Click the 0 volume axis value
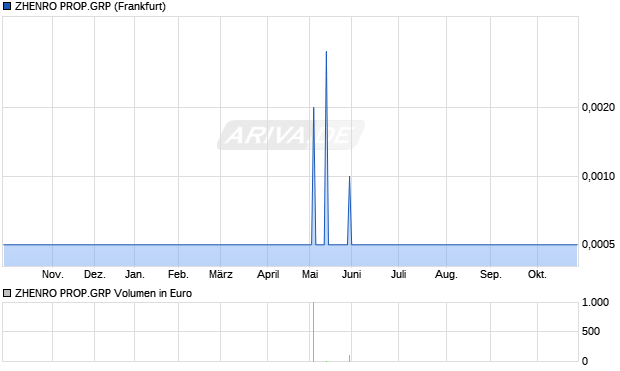The image size is (620, 371). point(585,361)
